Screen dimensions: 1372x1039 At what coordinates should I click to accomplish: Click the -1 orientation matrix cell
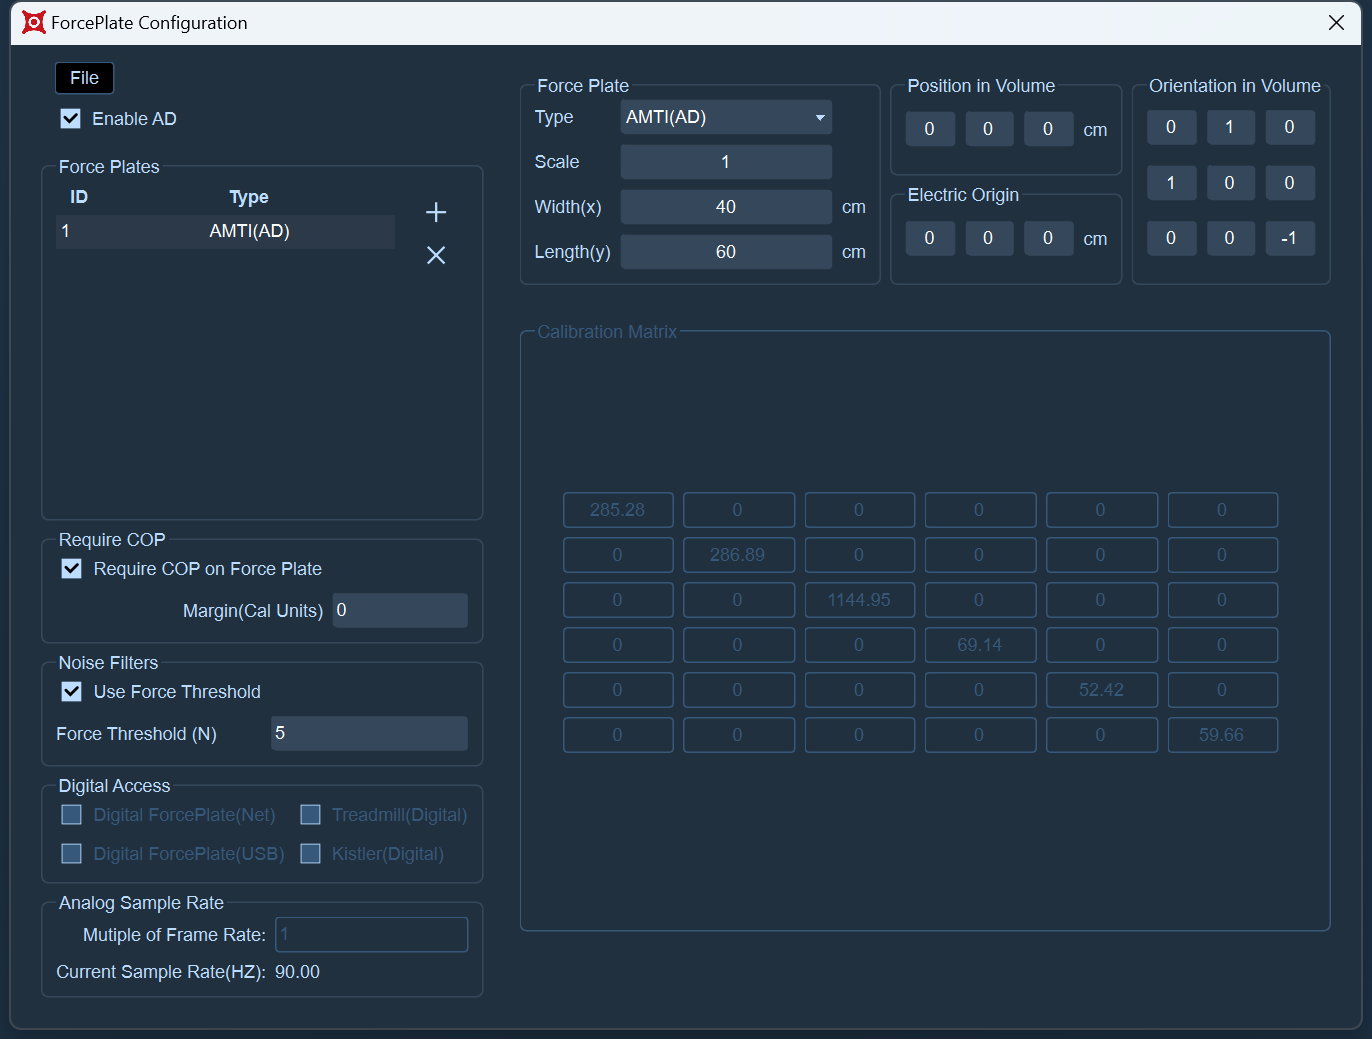(x=1290, y=238)
